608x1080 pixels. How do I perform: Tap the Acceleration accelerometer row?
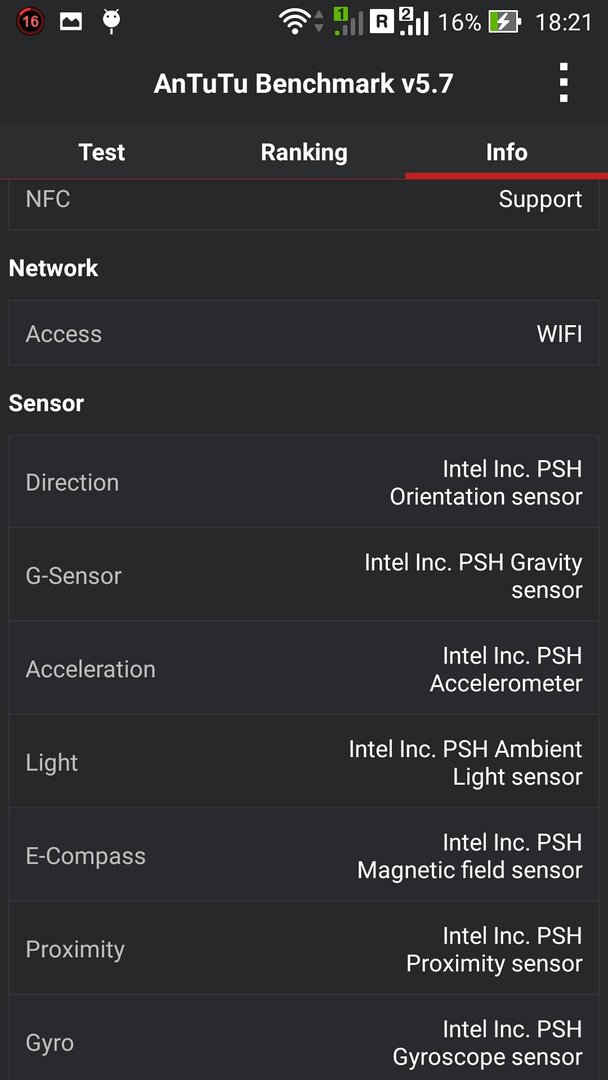point(304,669)
